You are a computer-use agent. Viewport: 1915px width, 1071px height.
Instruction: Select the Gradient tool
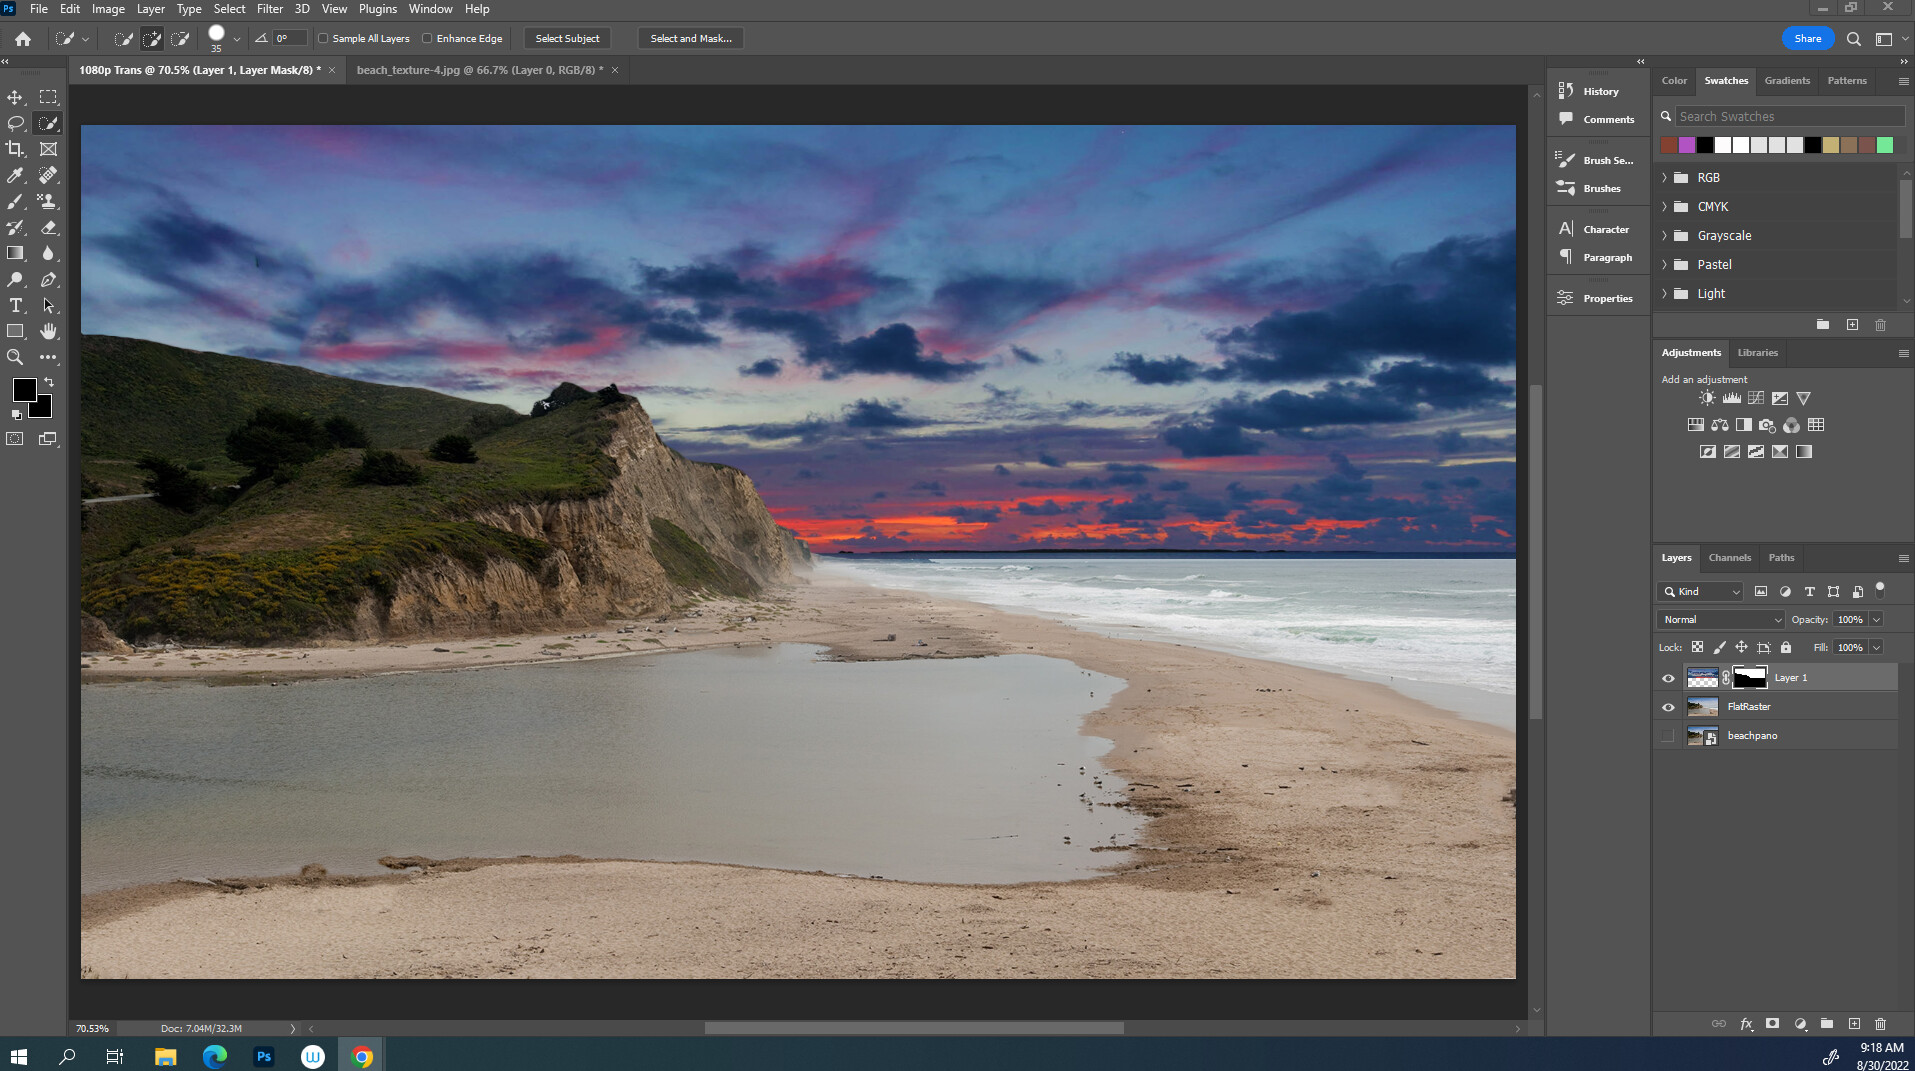point(15,253)
